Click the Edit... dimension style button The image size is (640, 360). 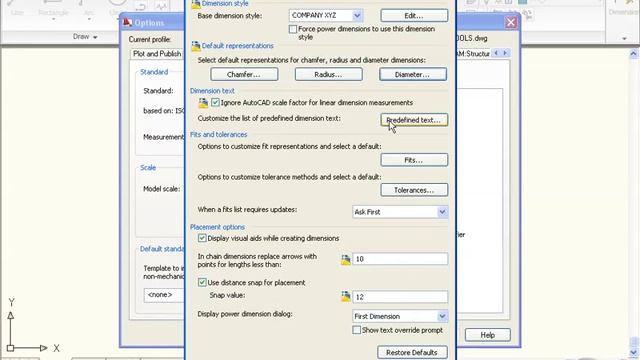(x=414, y=16)
